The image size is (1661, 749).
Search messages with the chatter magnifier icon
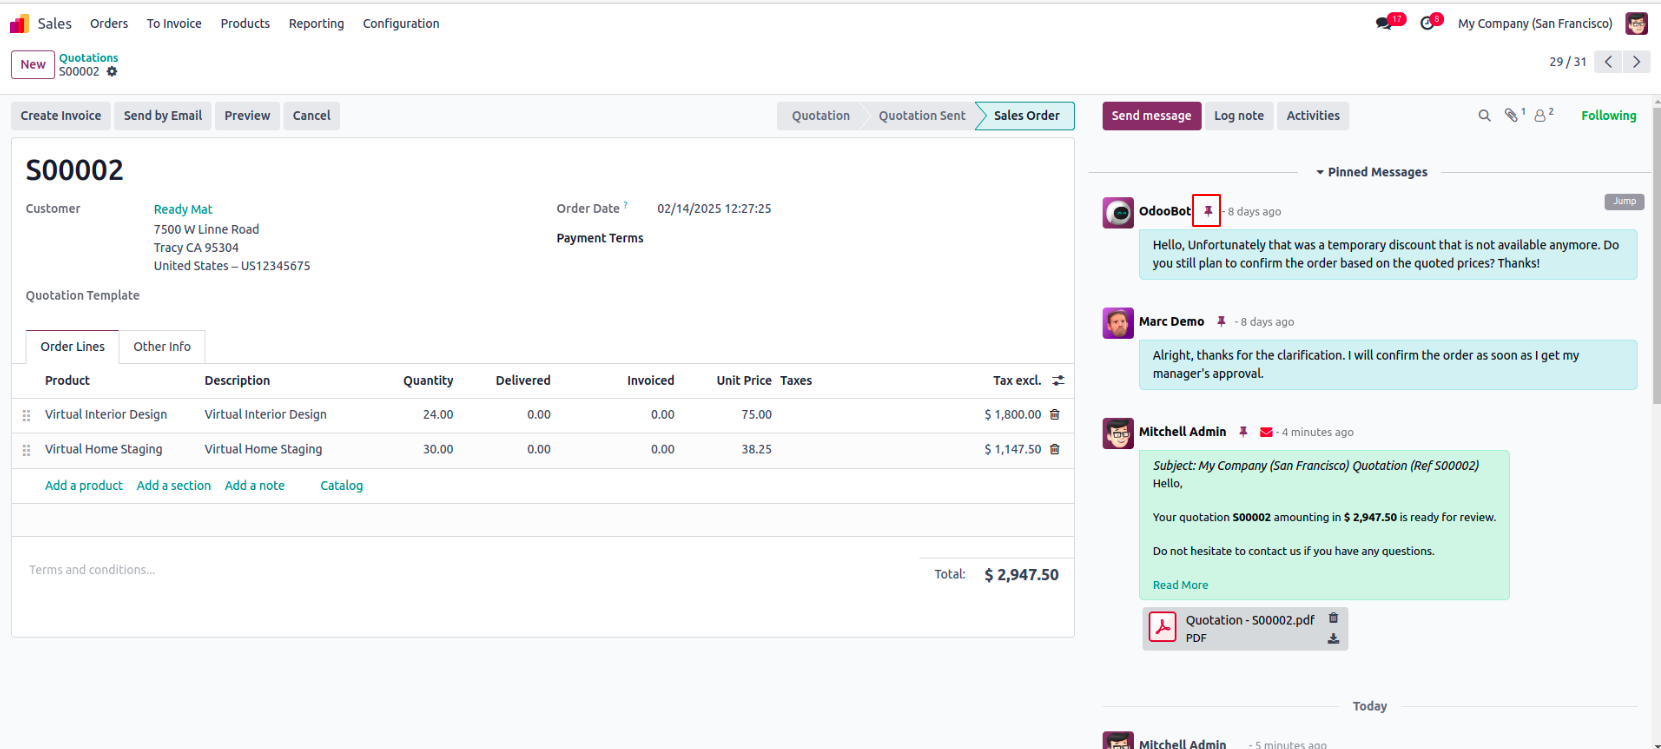1484,116
